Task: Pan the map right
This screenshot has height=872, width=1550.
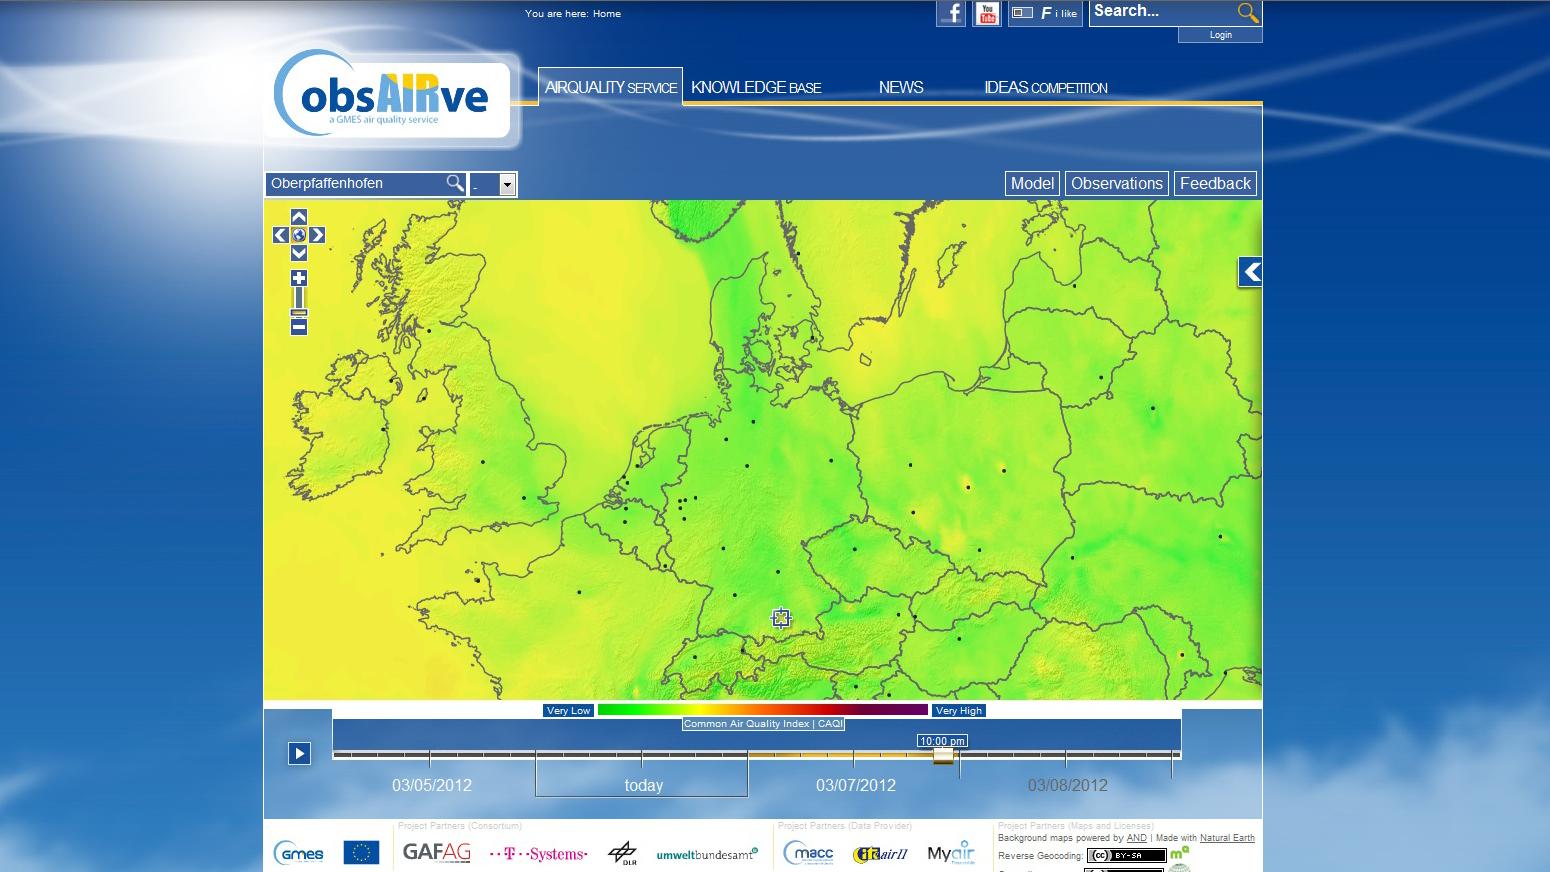Action: pos(317,235)
